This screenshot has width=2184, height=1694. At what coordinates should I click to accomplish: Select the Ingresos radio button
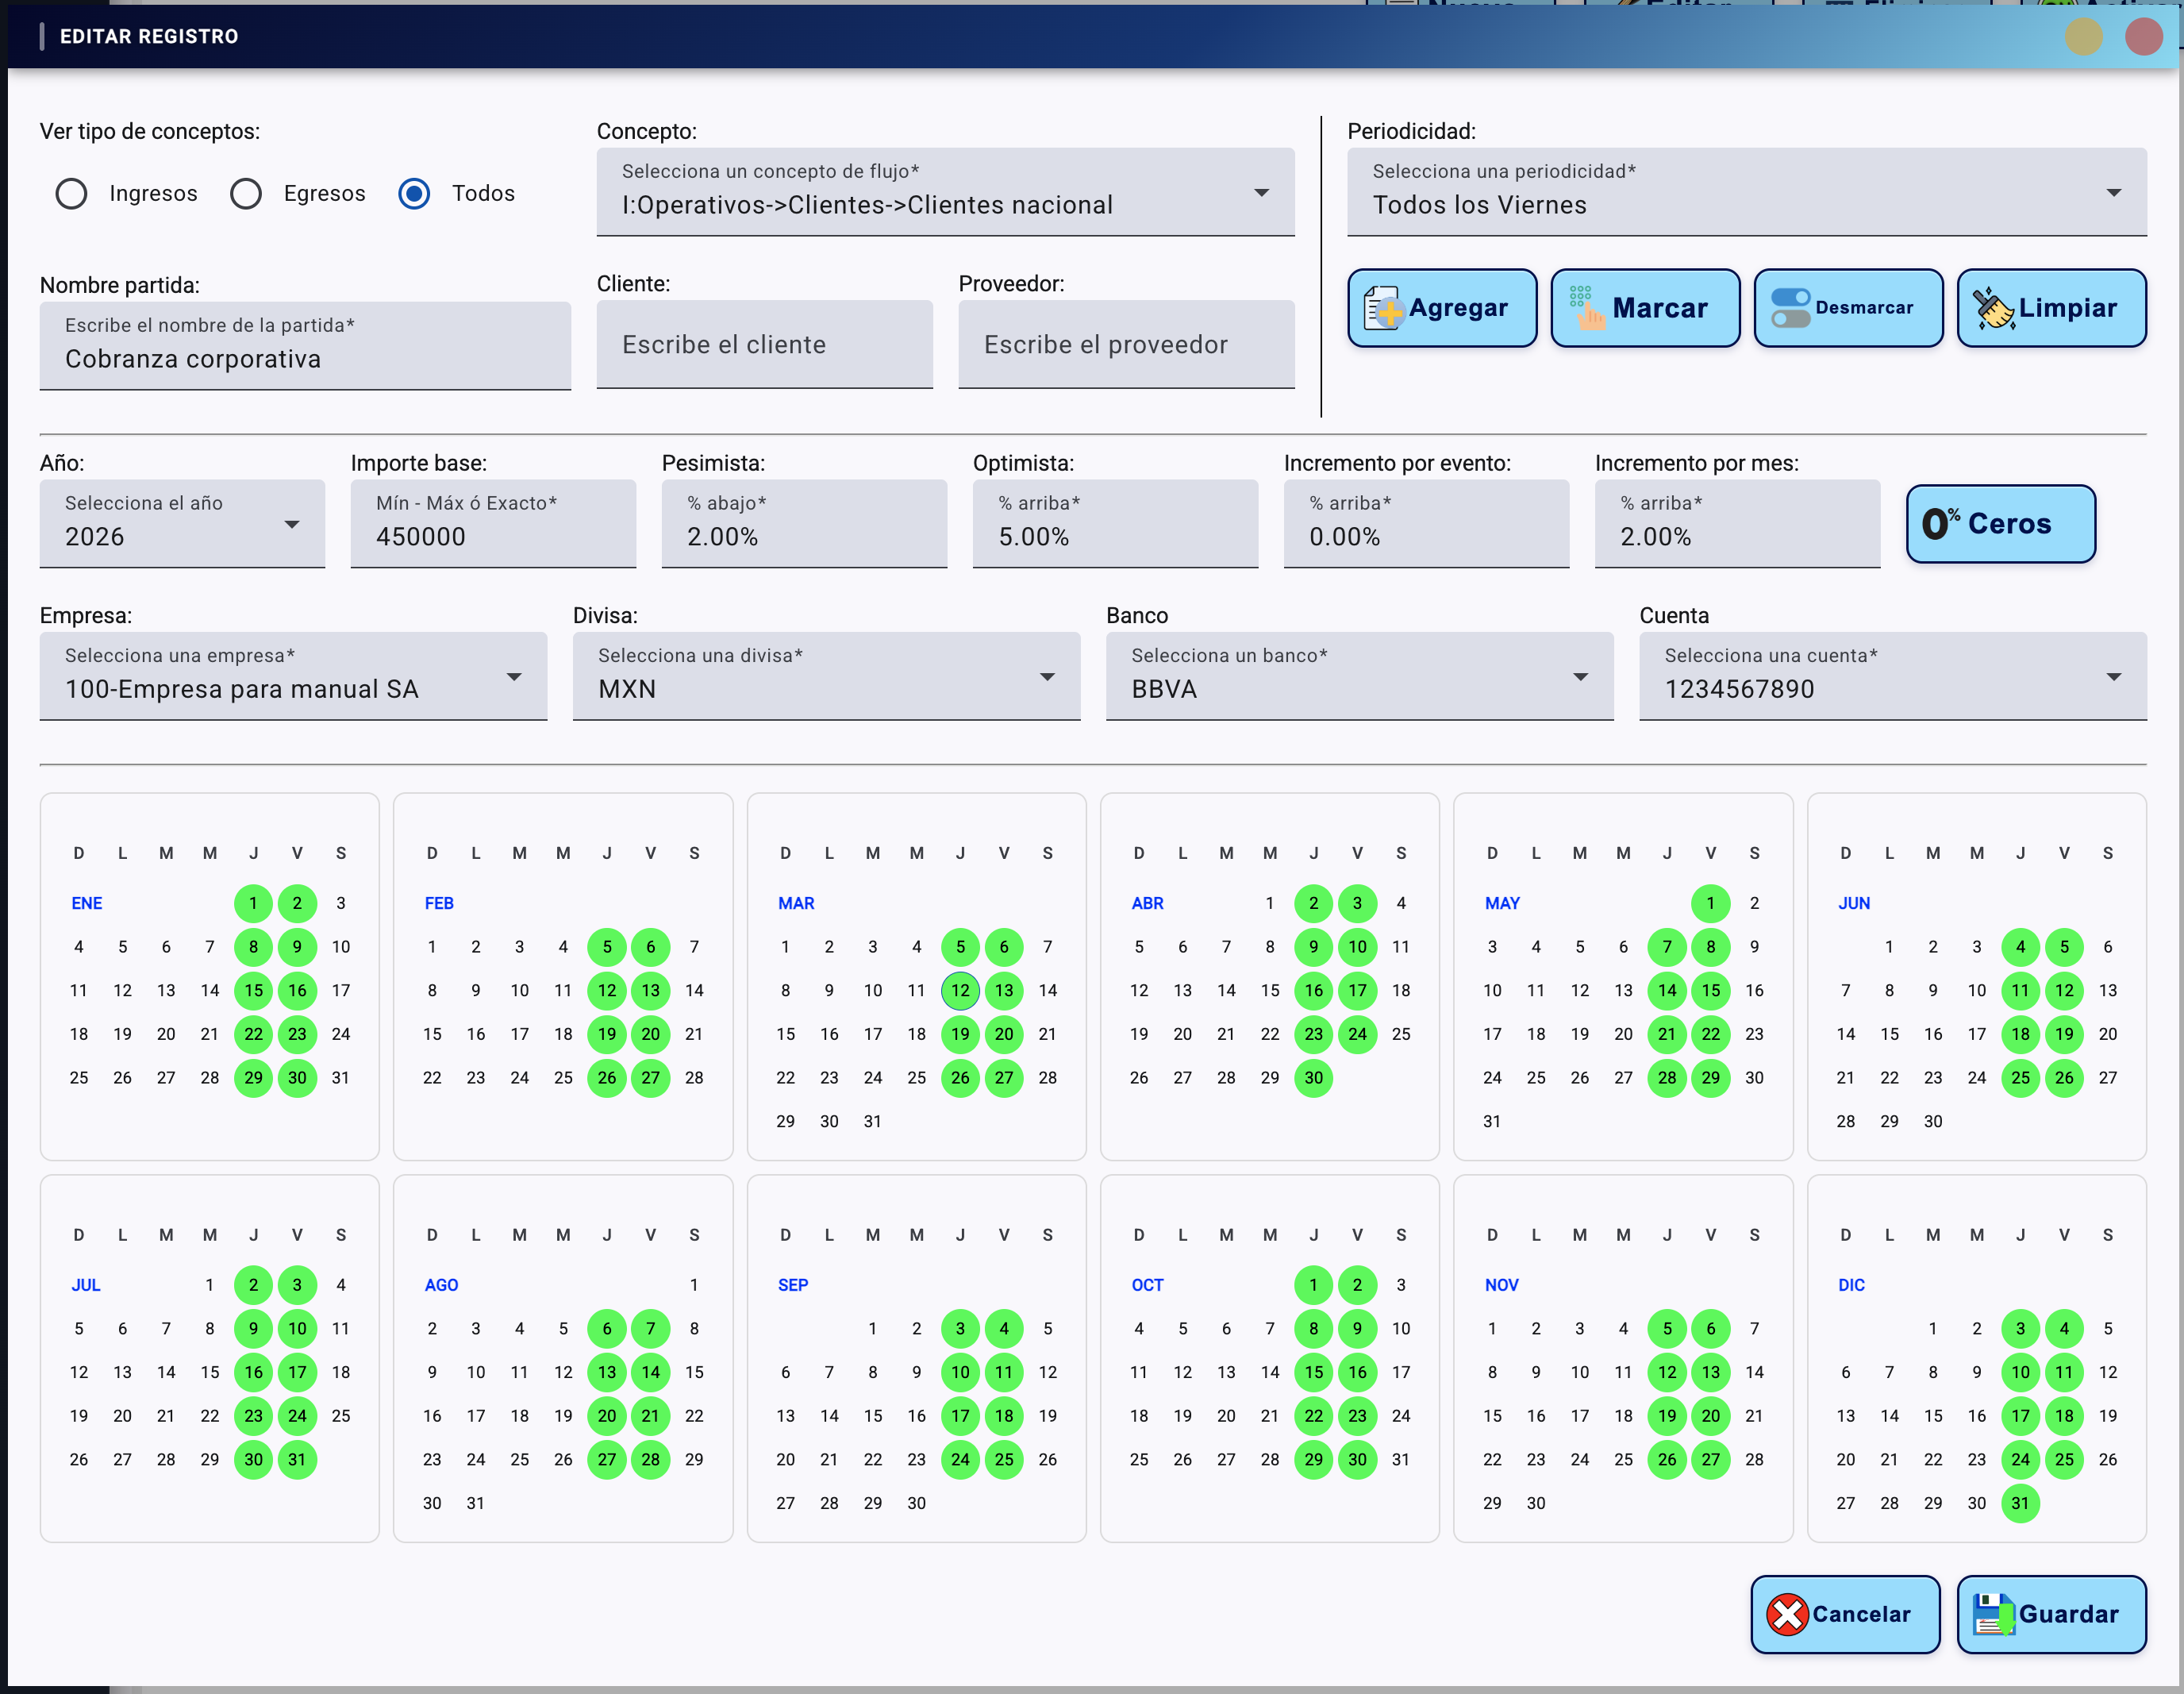71,193
